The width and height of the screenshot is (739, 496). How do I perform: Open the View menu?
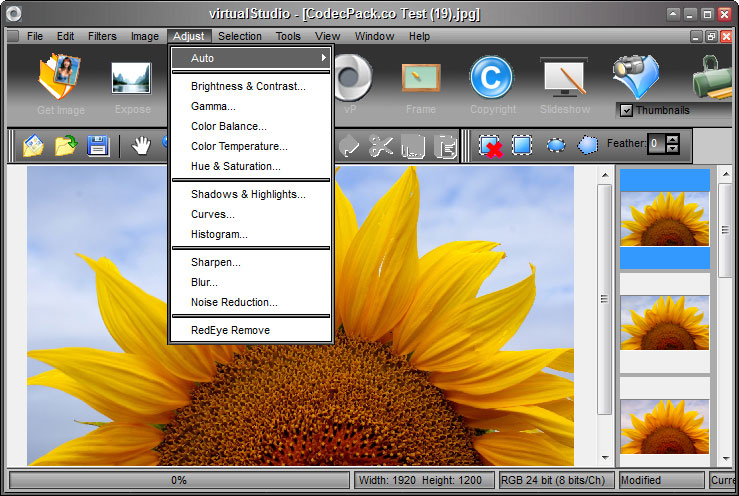[328, 36]
